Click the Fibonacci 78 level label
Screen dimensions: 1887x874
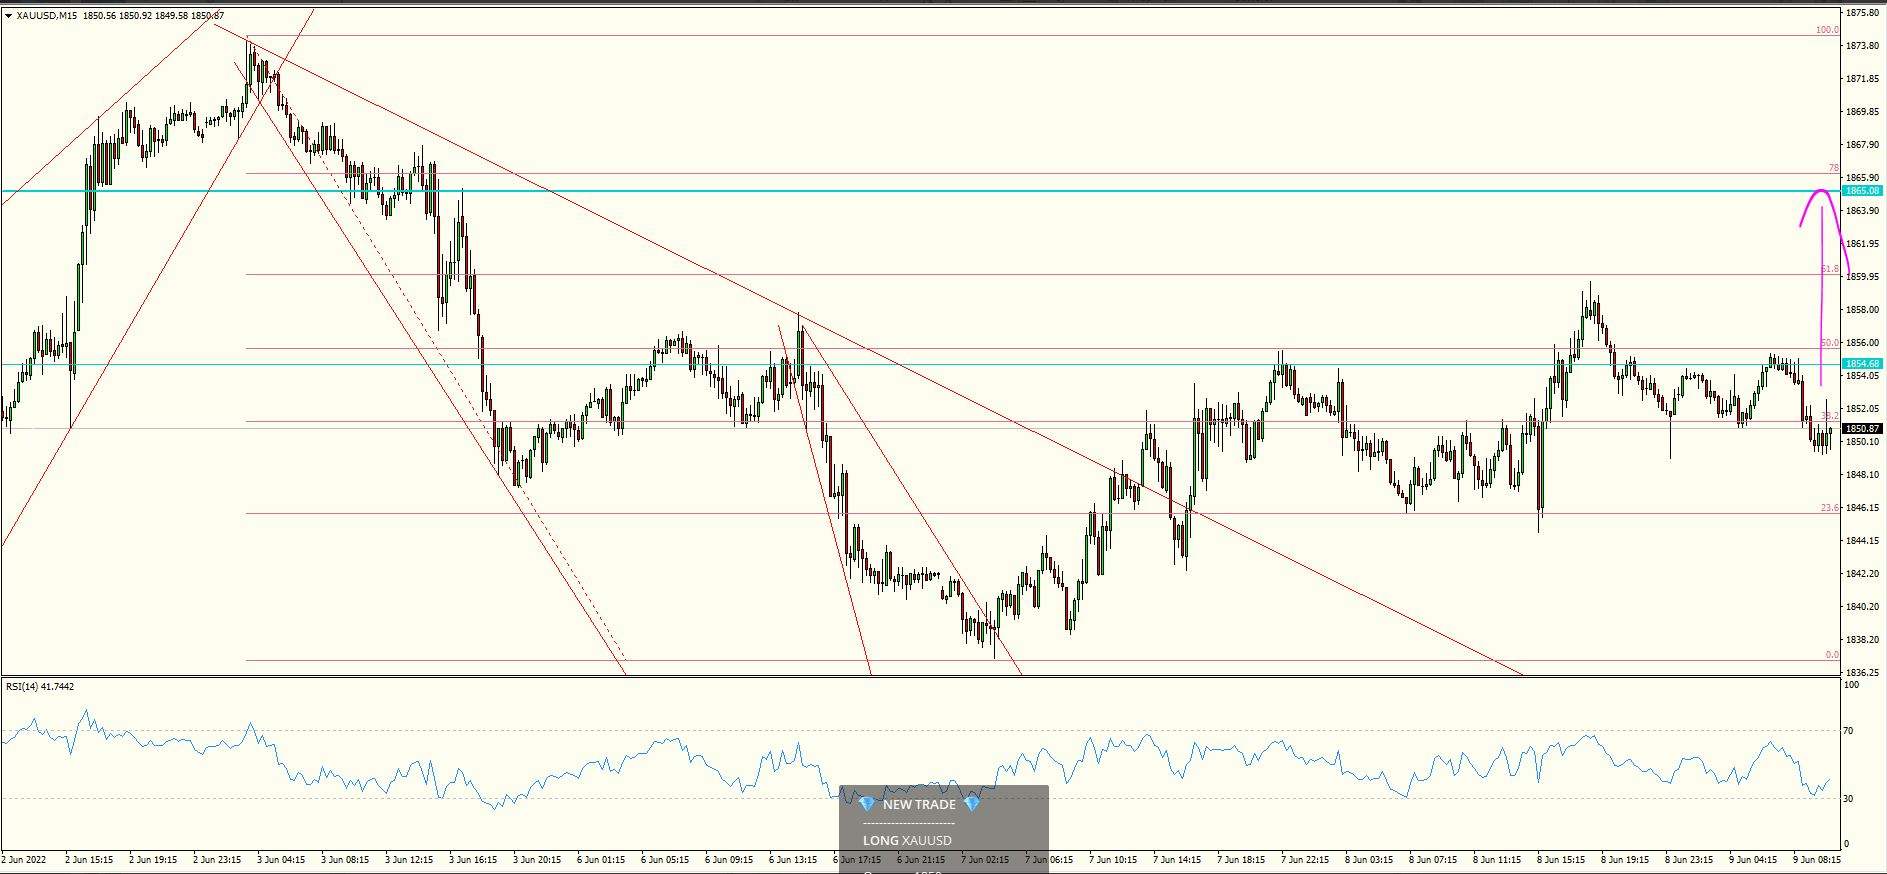tap(1833, 168)
